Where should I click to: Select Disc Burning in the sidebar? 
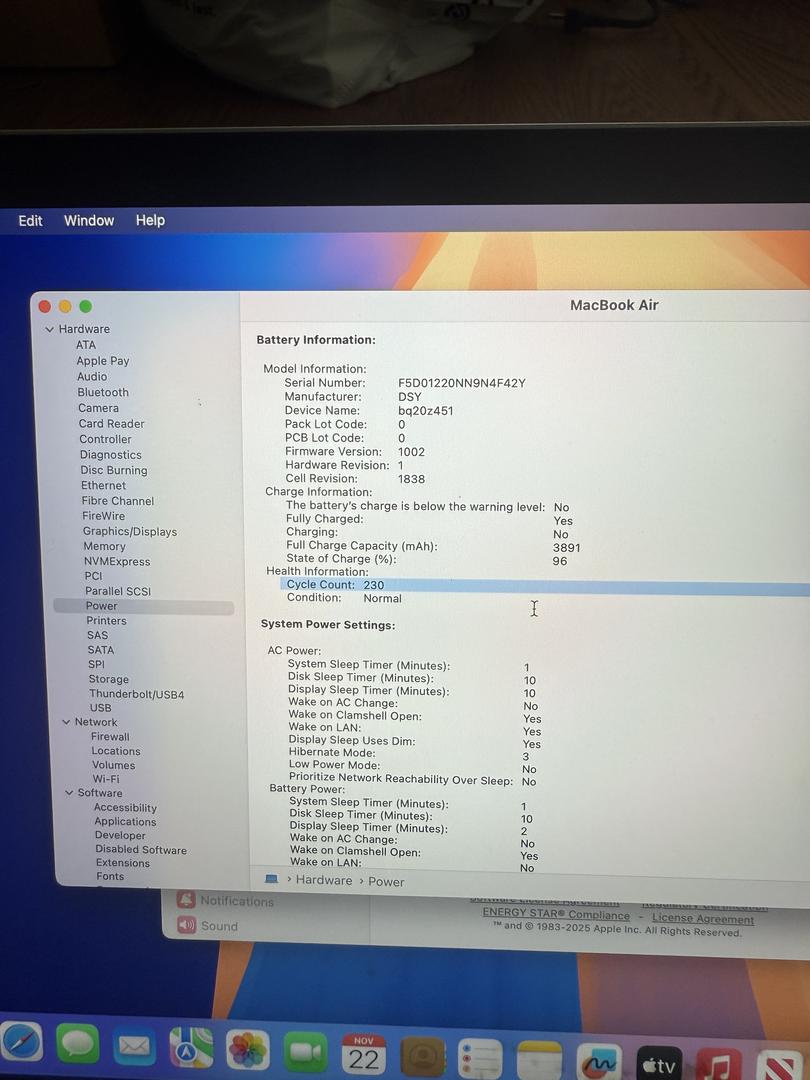click(114, 470)
